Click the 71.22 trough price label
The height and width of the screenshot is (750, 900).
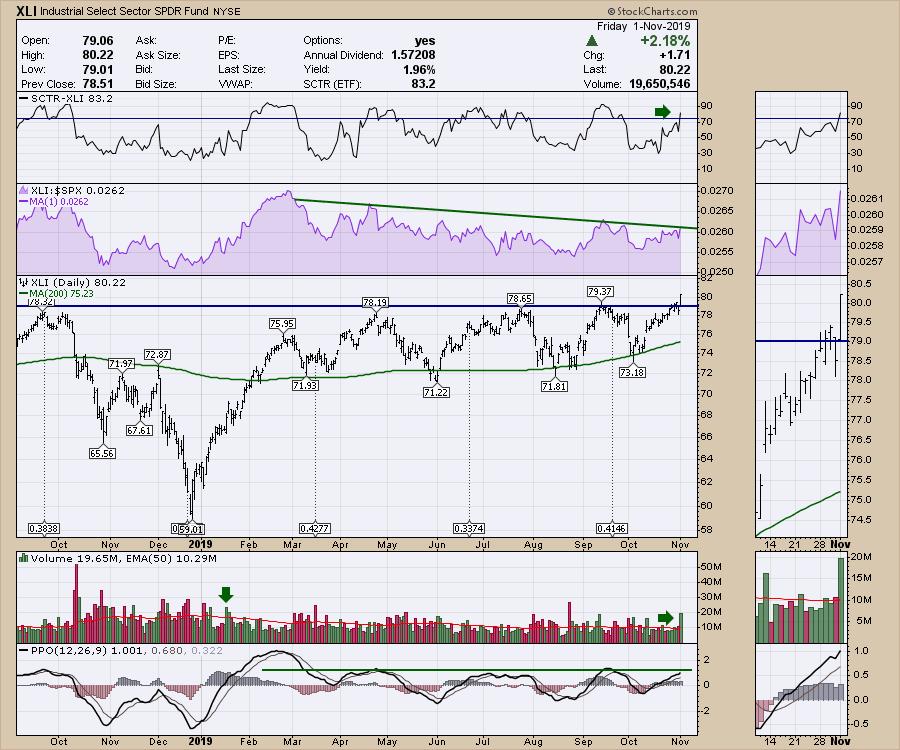(436, 393)
